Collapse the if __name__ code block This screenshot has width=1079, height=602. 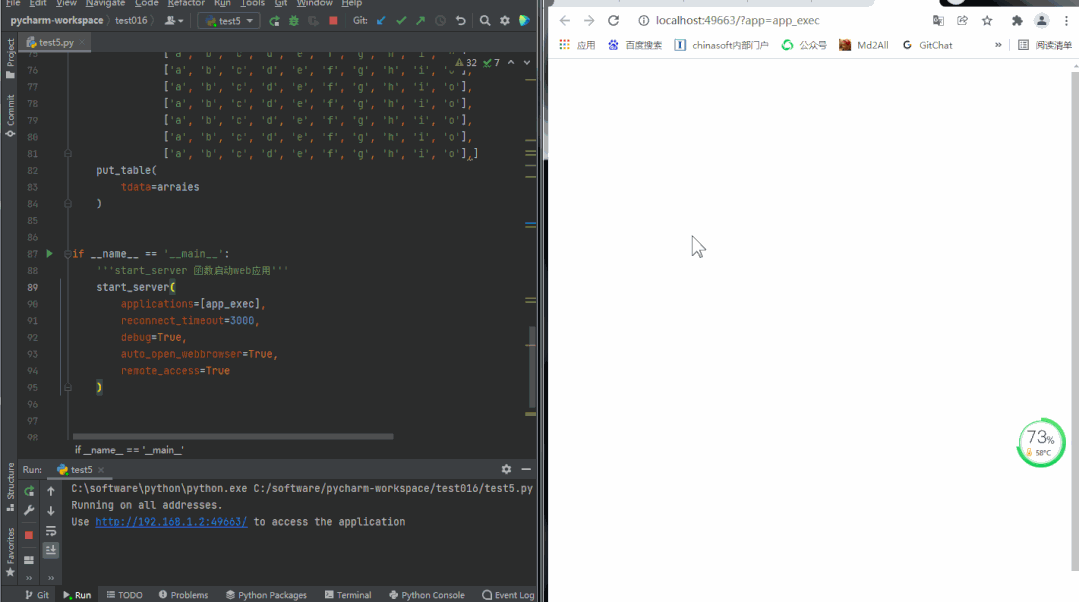tap(67, 254)
